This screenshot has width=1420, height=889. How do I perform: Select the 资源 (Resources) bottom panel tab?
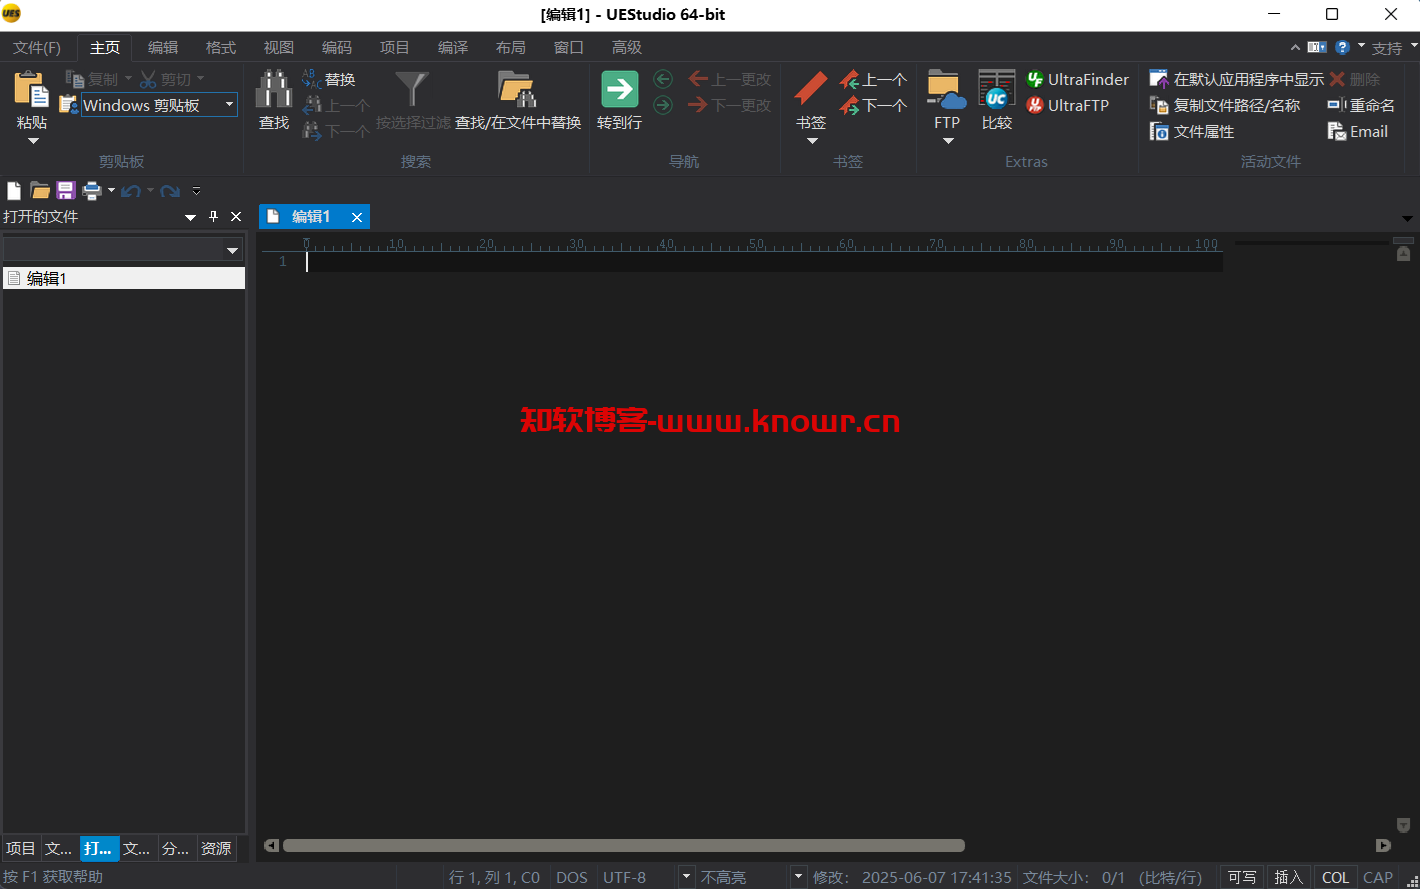tap(216, 848)
